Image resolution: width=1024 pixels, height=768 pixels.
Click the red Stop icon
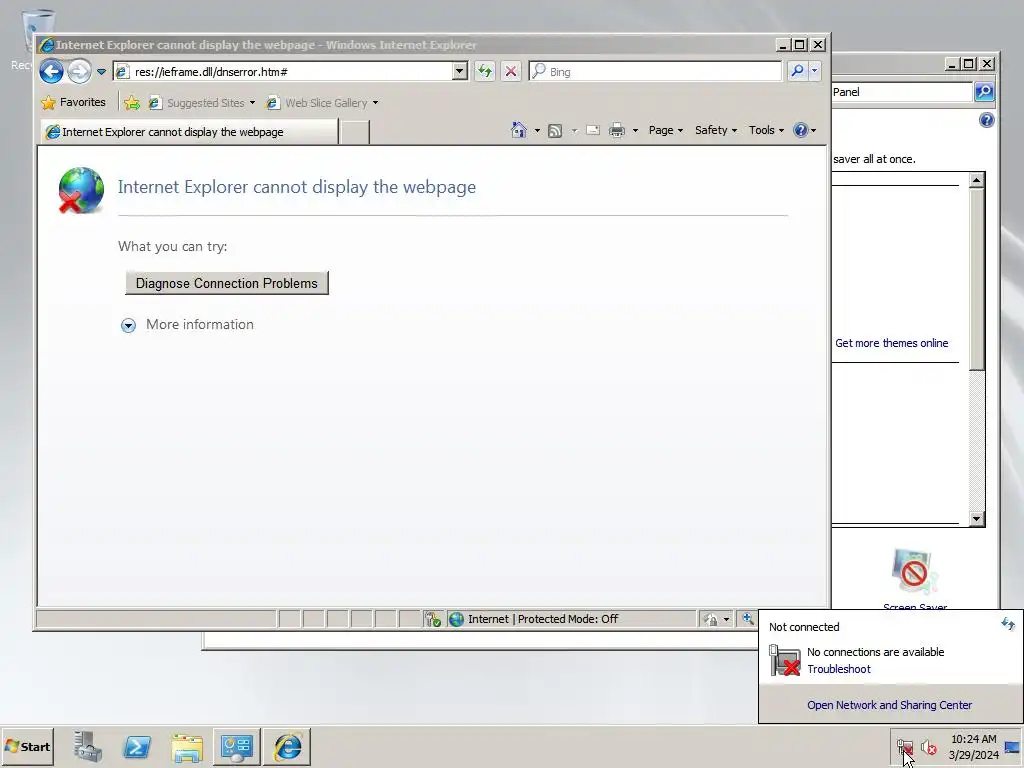coord(511,71)
